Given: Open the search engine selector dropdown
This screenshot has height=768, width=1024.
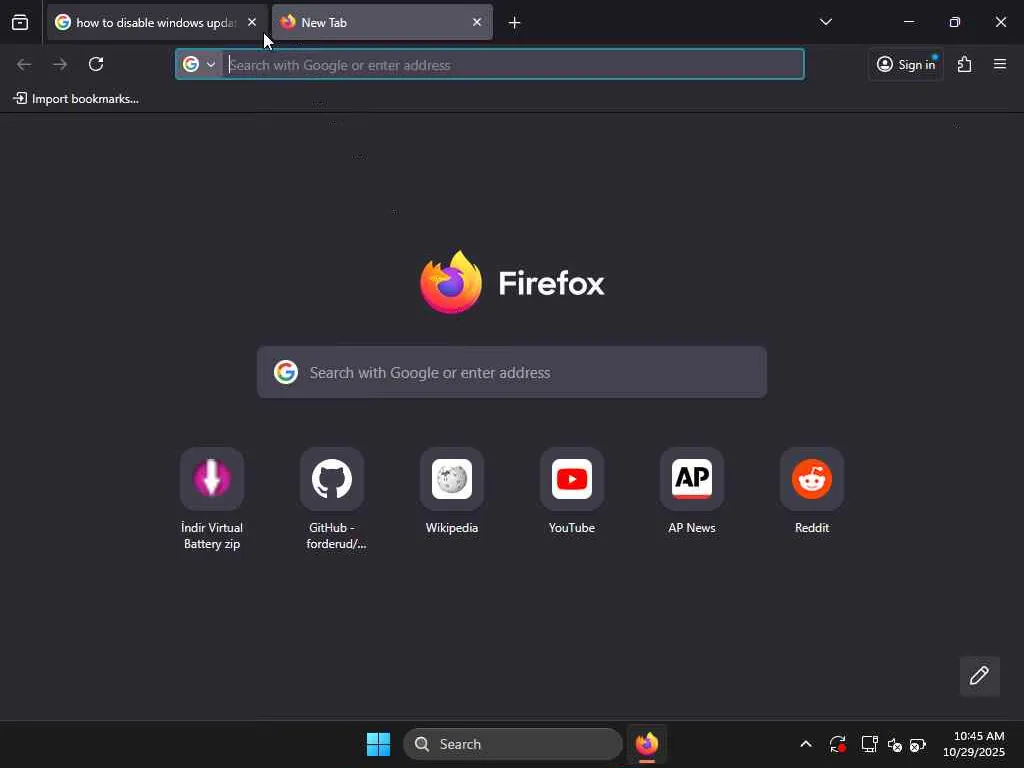Looking at the screenshot, I should pyautogui.click(x=199, y=64).
